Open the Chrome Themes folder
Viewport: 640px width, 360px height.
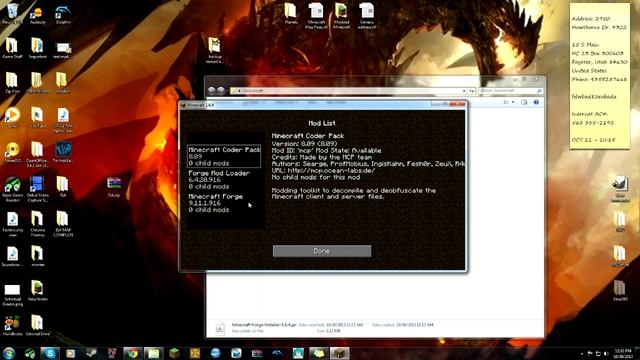(x=38, y=224)
